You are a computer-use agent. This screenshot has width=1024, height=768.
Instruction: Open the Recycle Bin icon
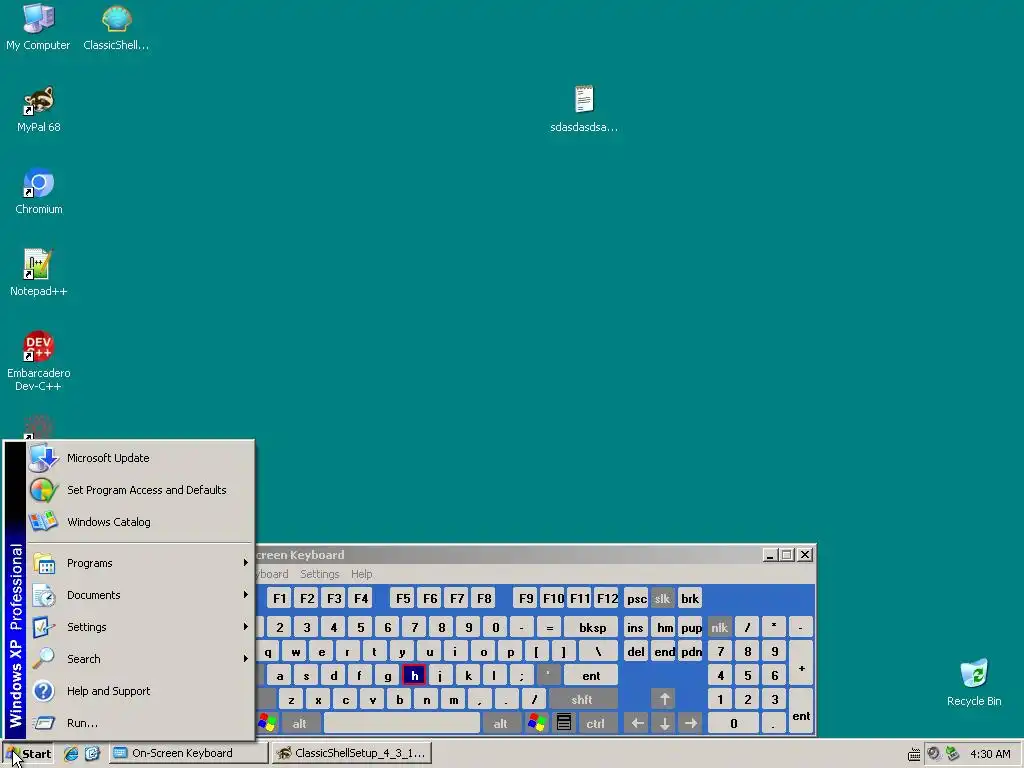pyautogui.click(x=974, y=684)
